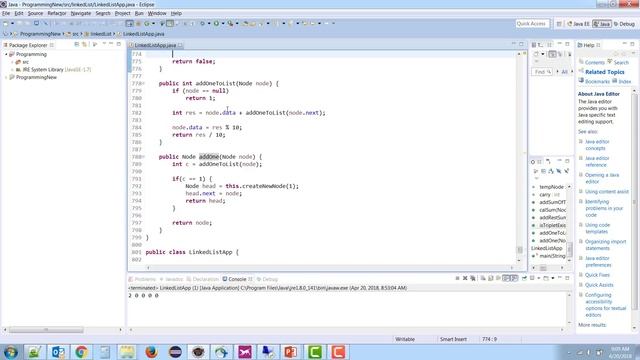Open Help Bookmarks link
Viewport: 640px width, 360px height.
pyautogui.click(x=597, y=82)
